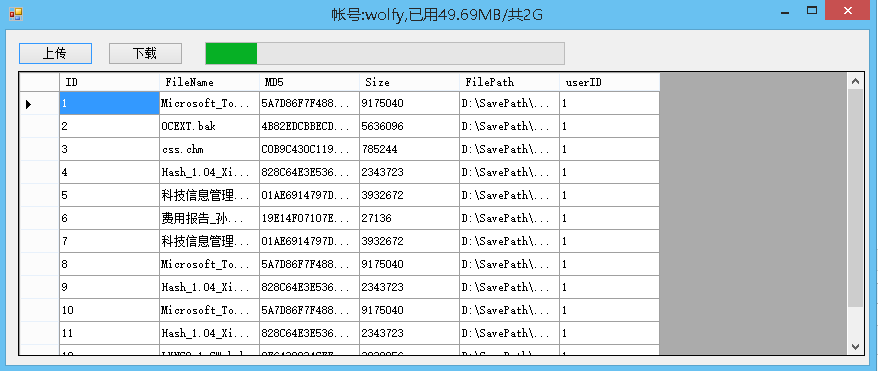The width and height of the screenshot is (878, 371).
Task: Click the 上传 upload button
Action: [x=55, y=53]
